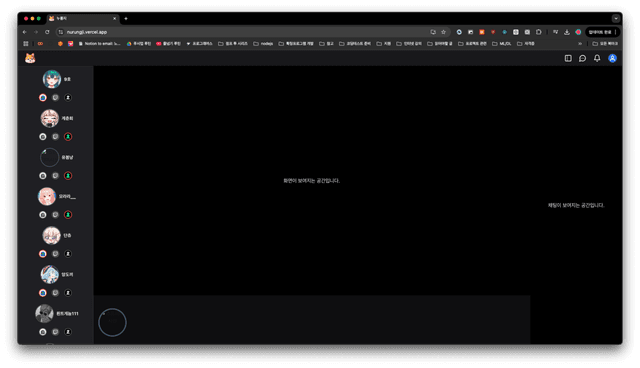Image resolution: width=640 pixels, height=368 pixels.
Task: Click the Notion to email bookmark
Action: click(x=99, y=44)
